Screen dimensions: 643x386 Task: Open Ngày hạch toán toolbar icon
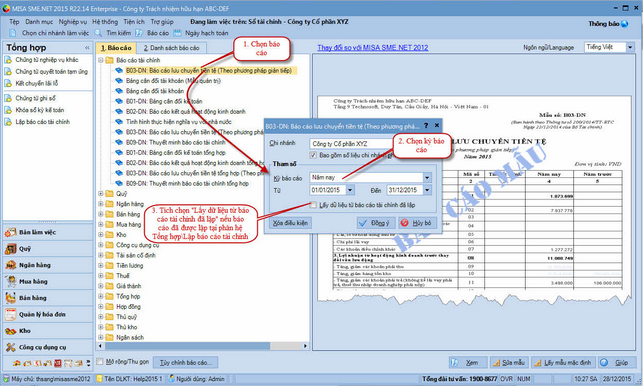[x=177, y=33]
